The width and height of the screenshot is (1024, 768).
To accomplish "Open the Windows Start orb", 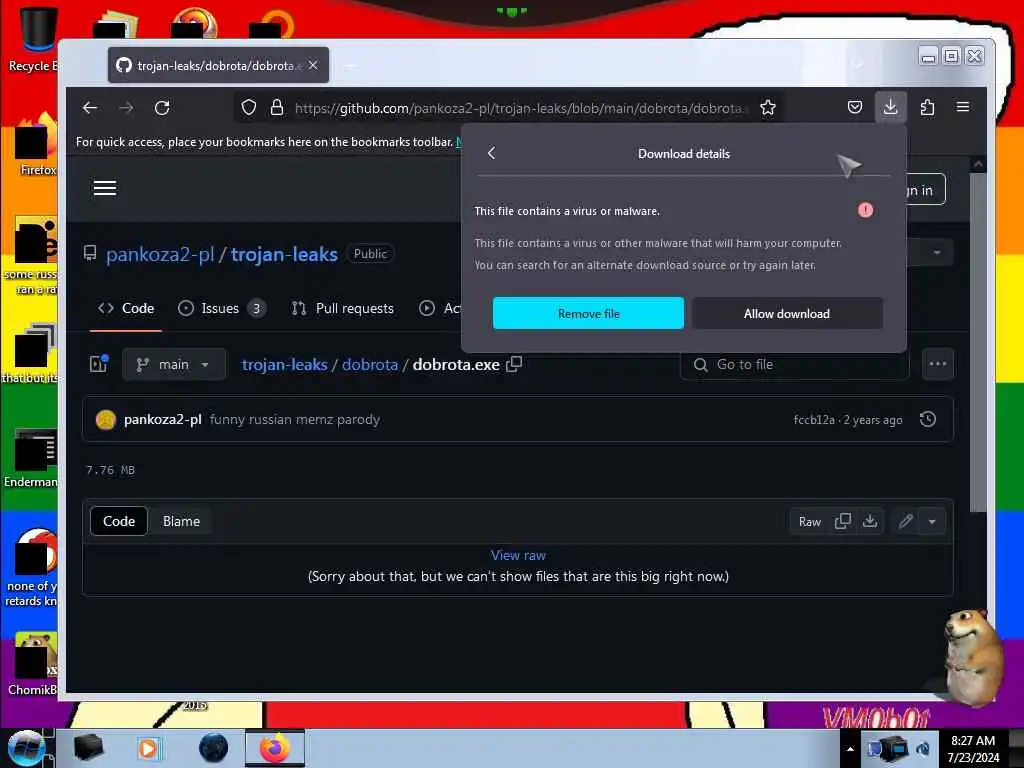I will (x=27, y=748).
